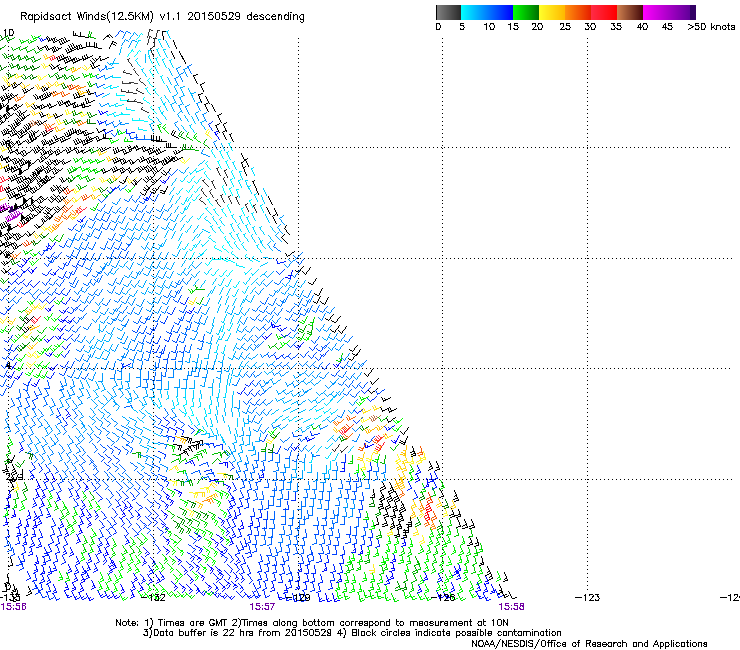Image resolution: width=740 pixels, height=650 pixels.
Task: Click the '-129' longitude axis label
Action: pos(299,598)
